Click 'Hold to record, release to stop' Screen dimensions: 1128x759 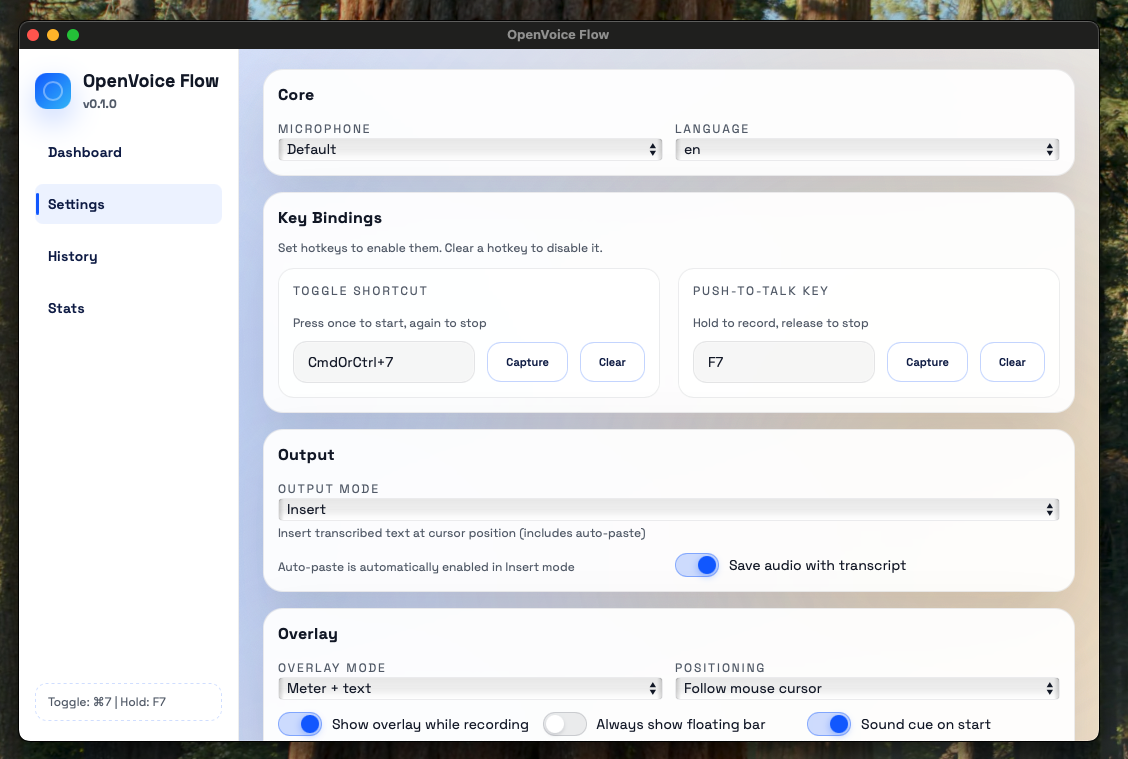point(781,323)
